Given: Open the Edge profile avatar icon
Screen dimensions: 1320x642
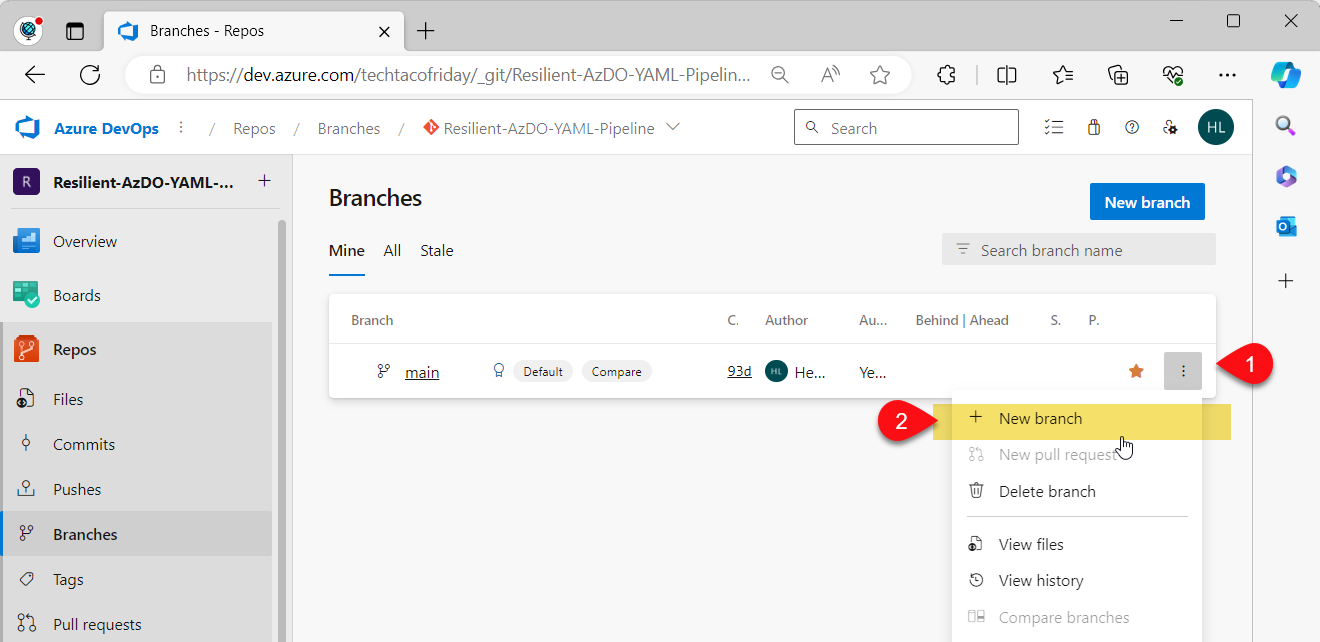Looking at the screenshot, I should (28, 31).
